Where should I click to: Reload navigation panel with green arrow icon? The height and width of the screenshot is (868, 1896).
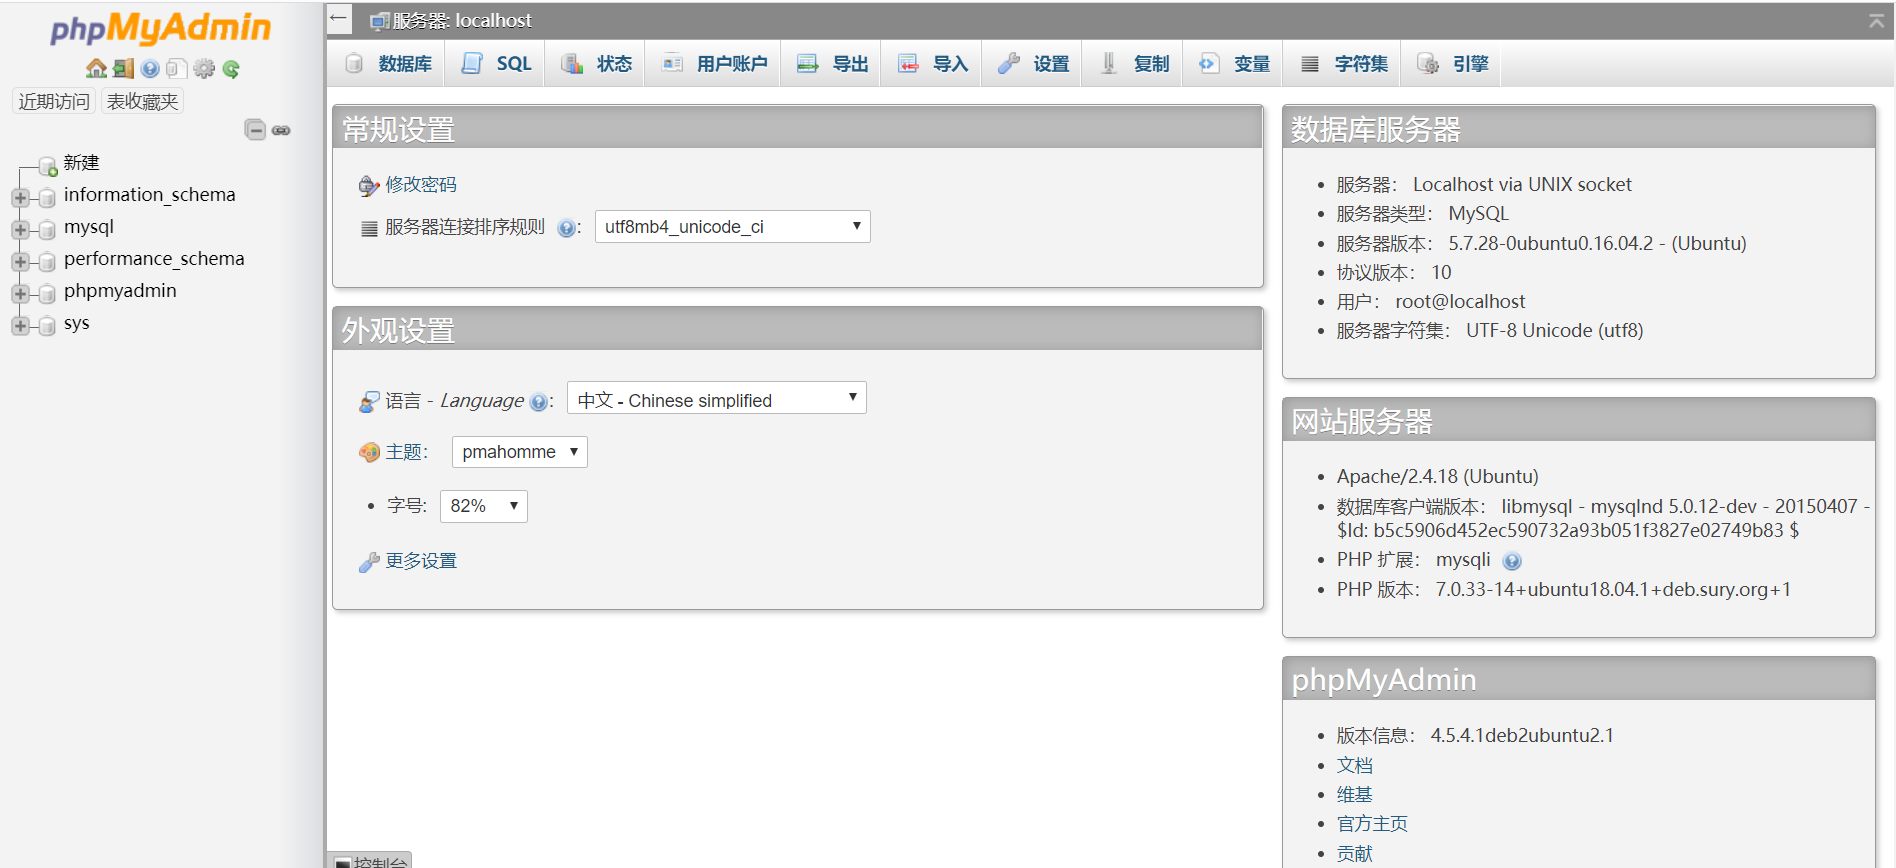(x=231, y=68)
